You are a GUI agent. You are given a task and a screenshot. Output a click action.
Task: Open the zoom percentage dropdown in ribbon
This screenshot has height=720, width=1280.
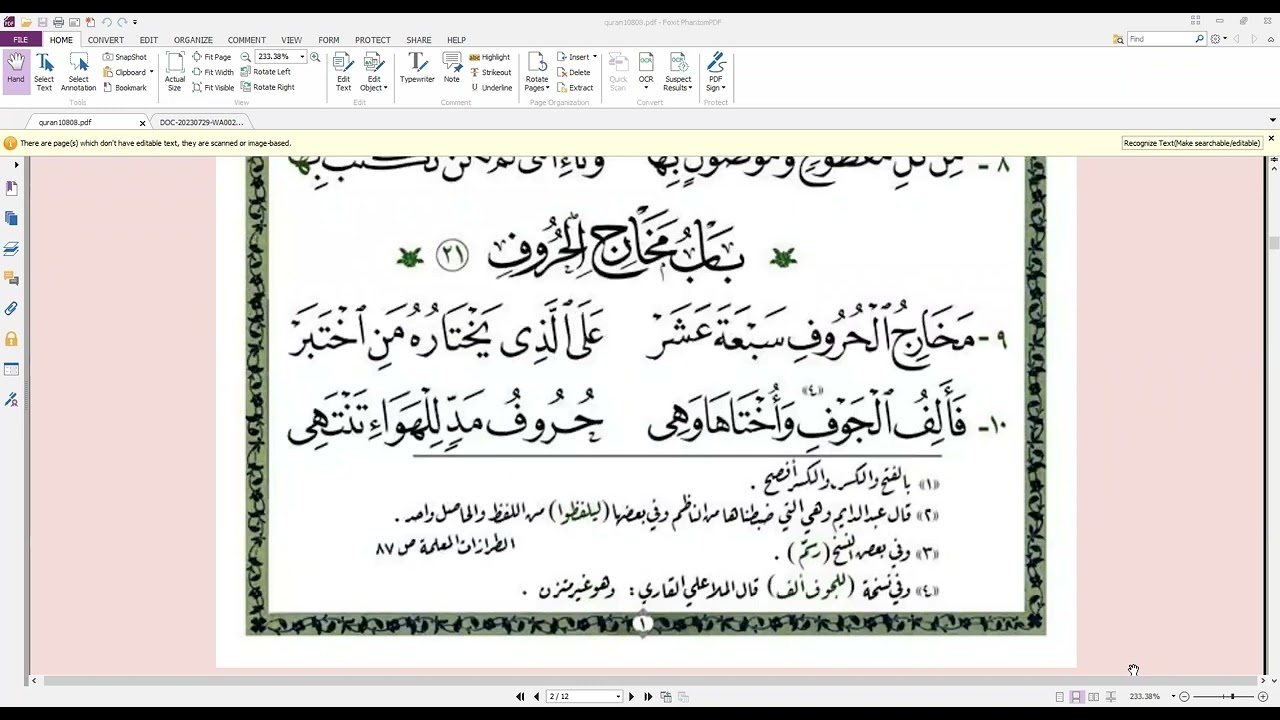(x=302, y=57)
